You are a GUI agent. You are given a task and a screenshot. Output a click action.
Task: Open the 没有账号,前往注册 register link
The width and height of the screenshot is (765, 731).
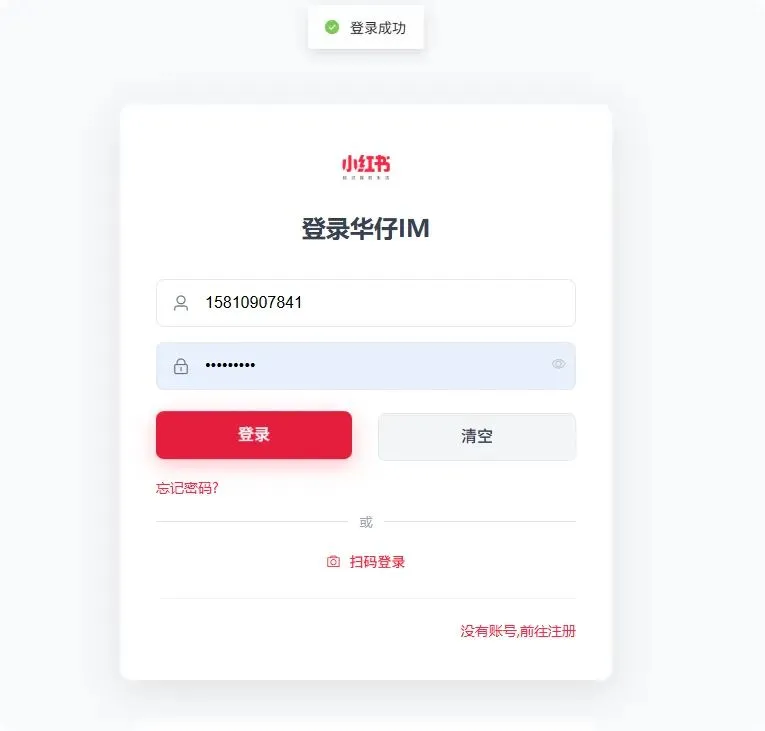point(518,631)
